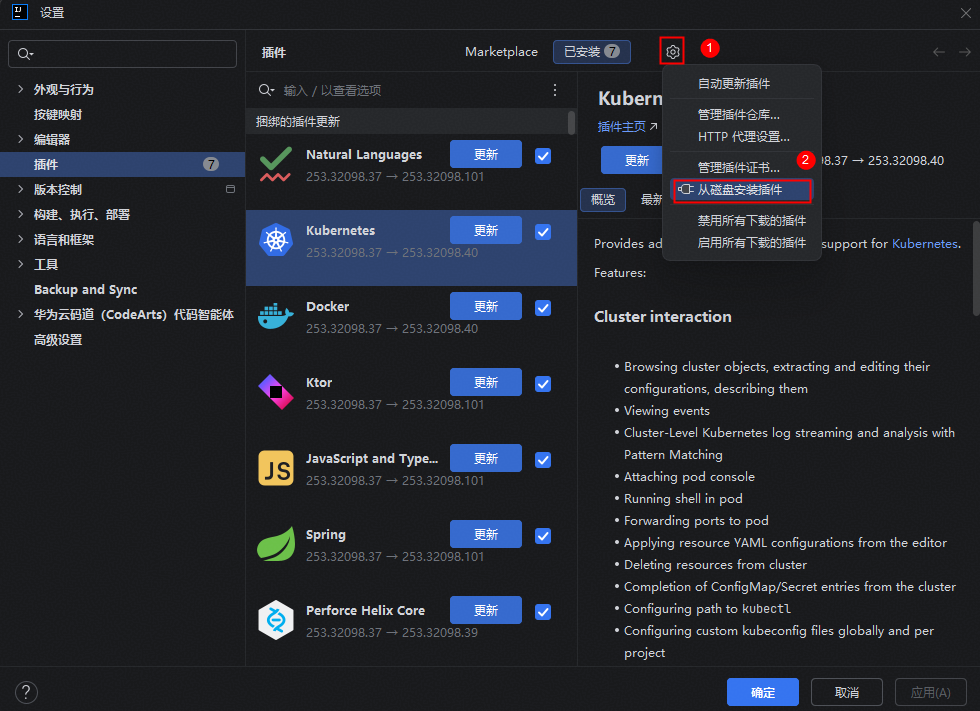The width and height of the screenshot is (980, 711).
Task: Click the settings search input field
Action: [x=122, y=54]
